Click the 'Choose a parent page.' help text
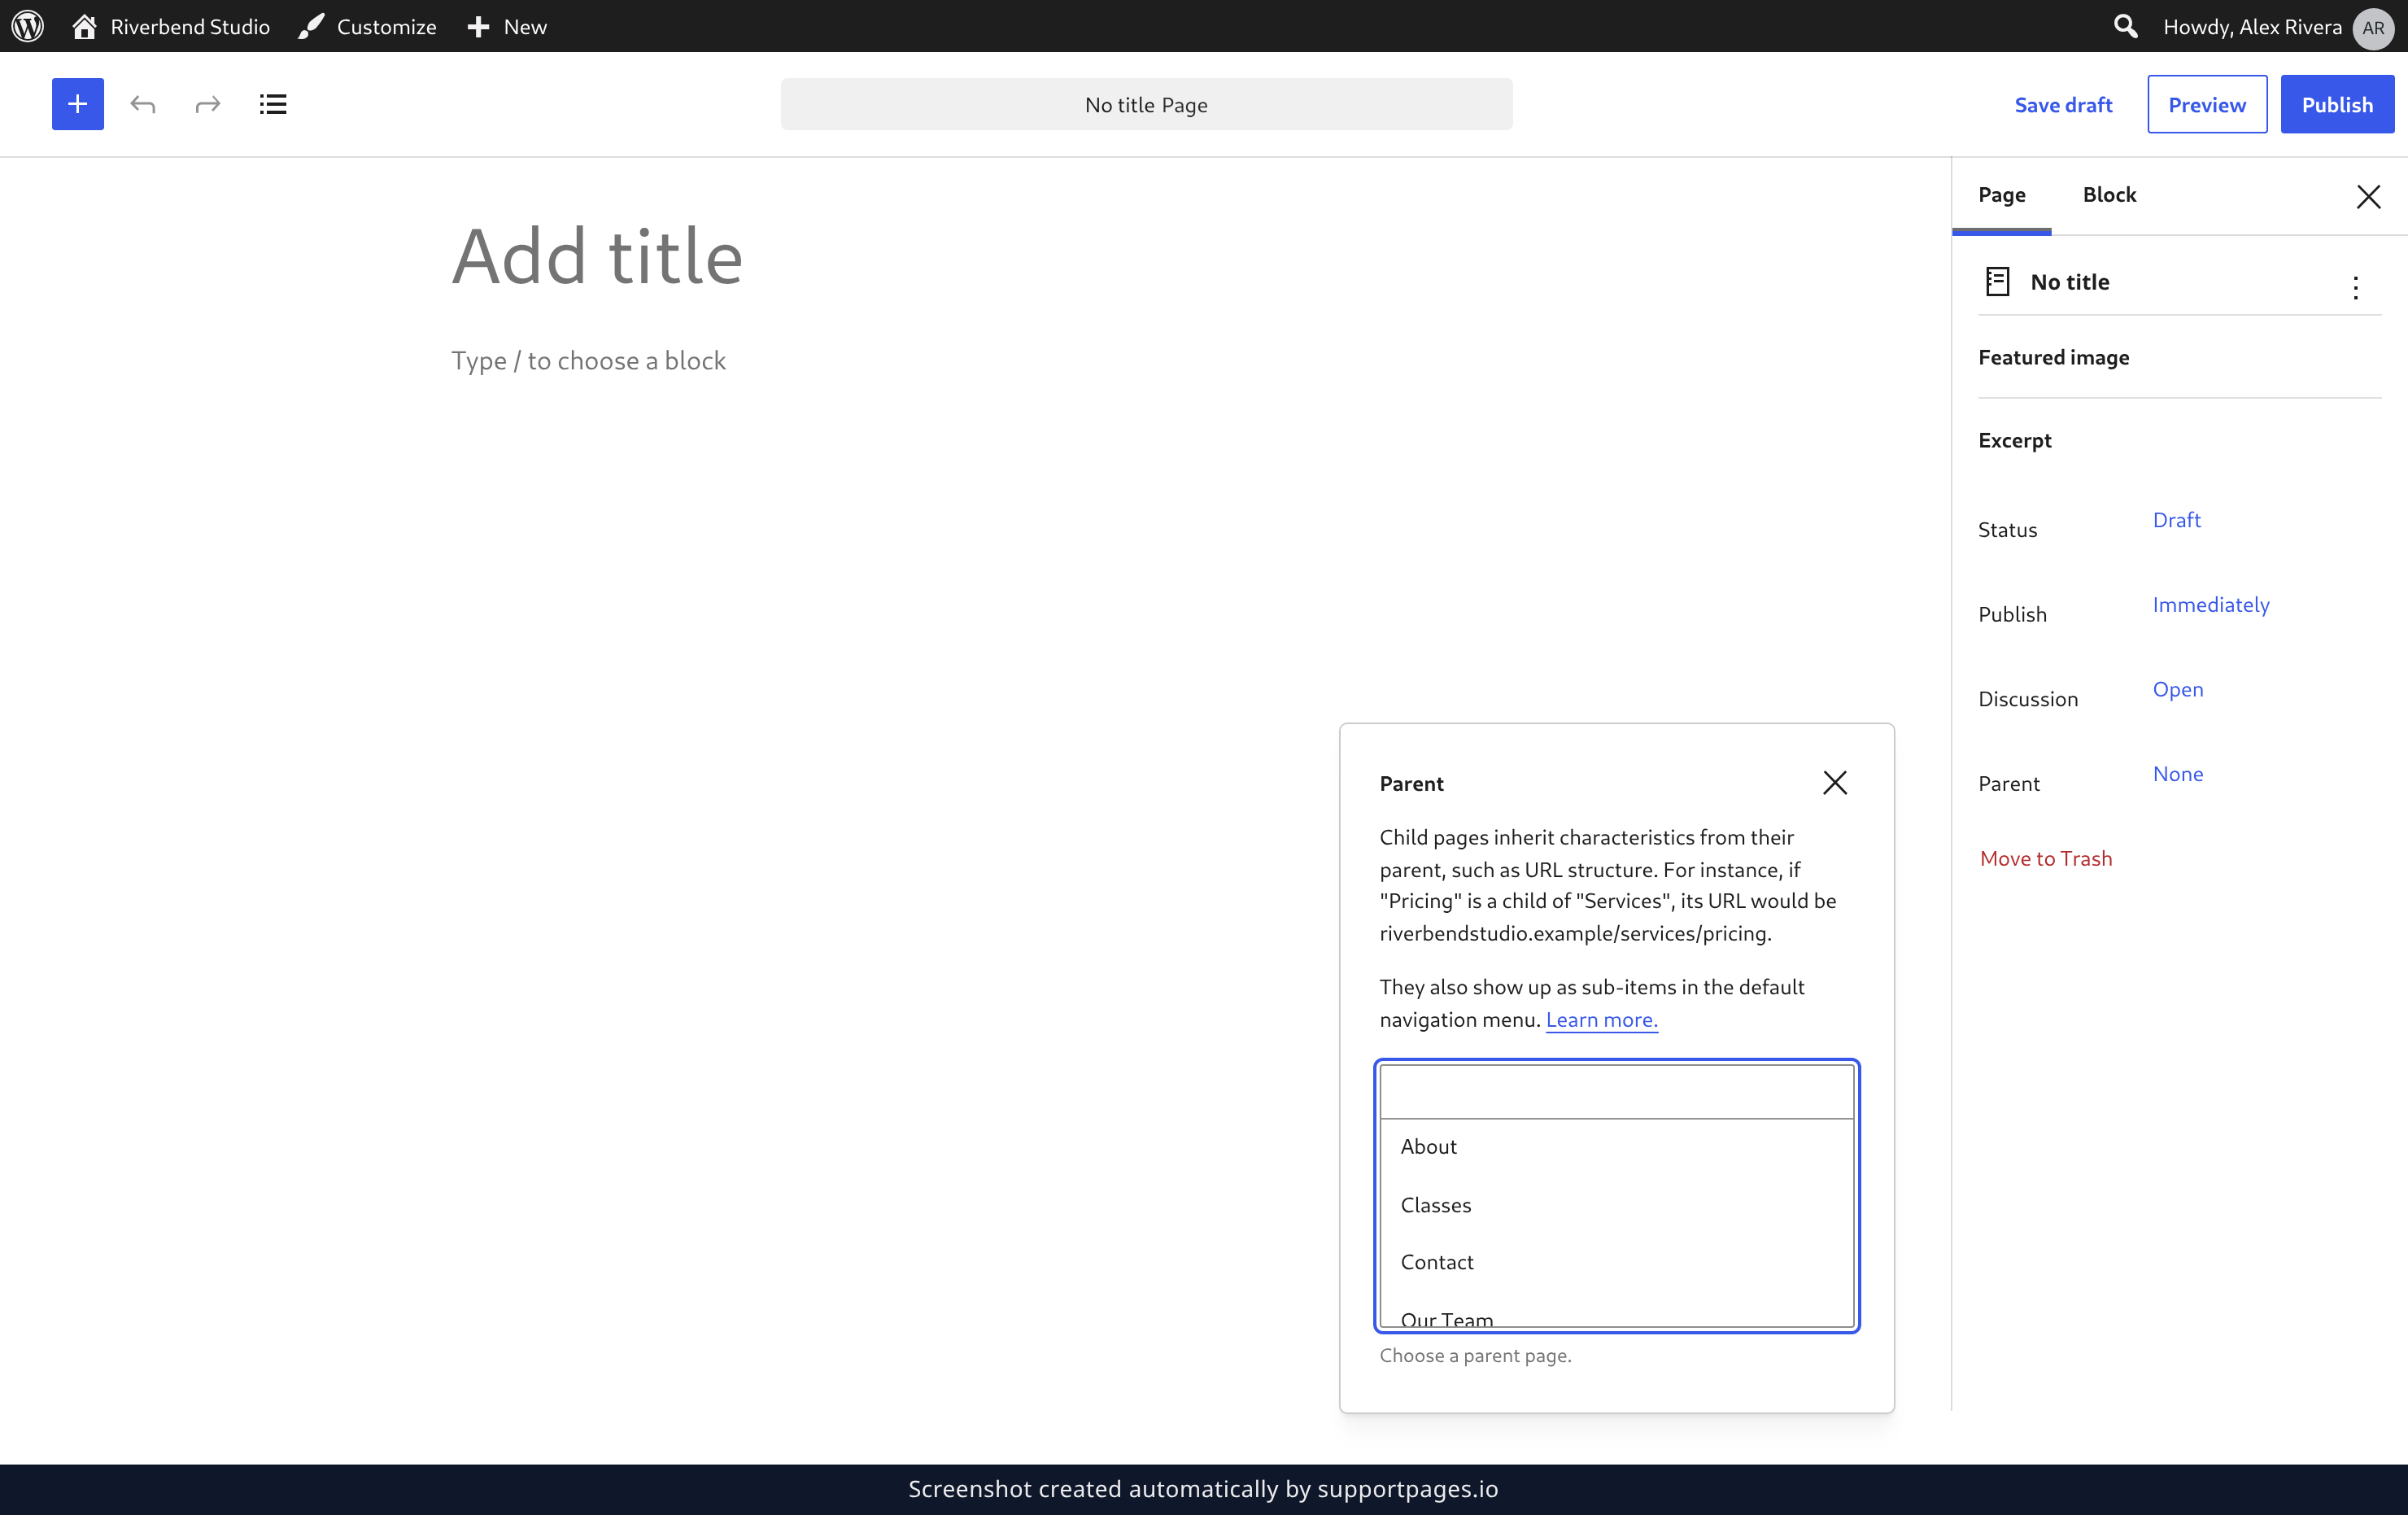 [1475, 1355]
